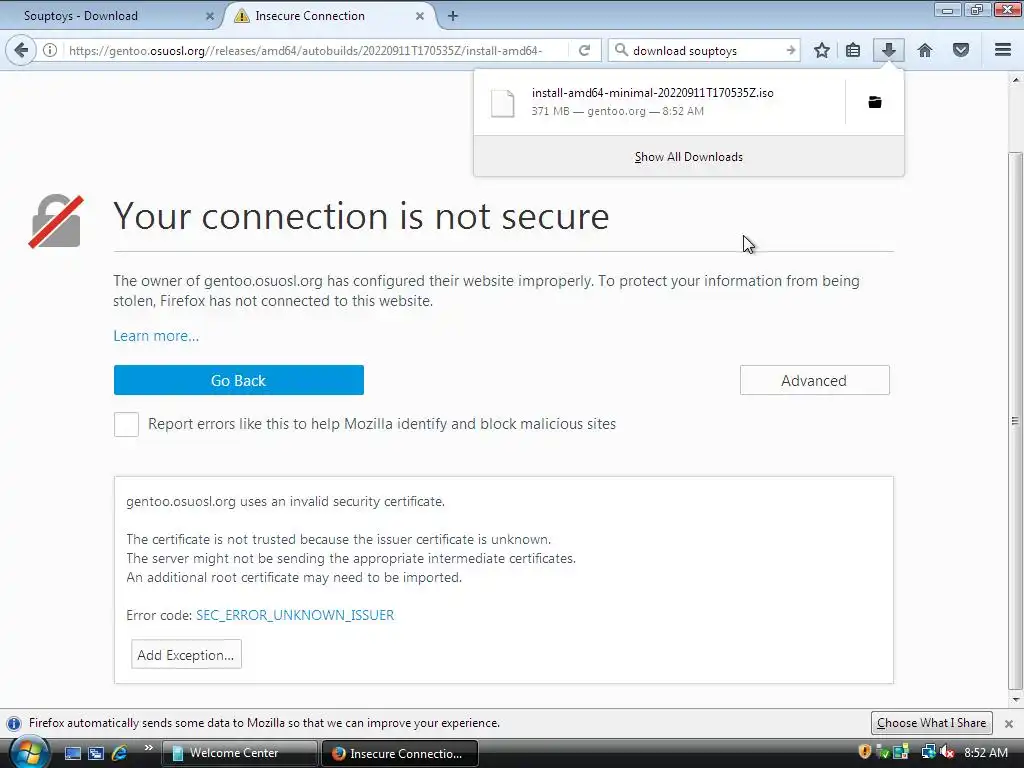Open the Firefox hamburger menu
Screen dimensions: 1024x768
point(1003,50)
